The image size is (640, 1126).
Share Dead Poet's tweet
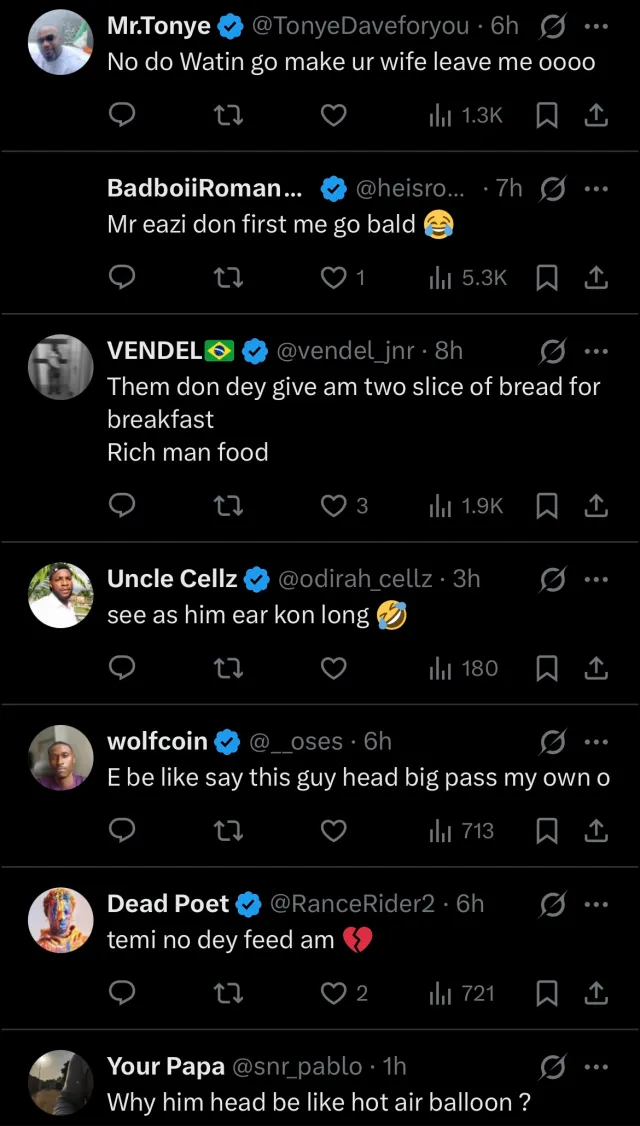click(x=596, y=993)
